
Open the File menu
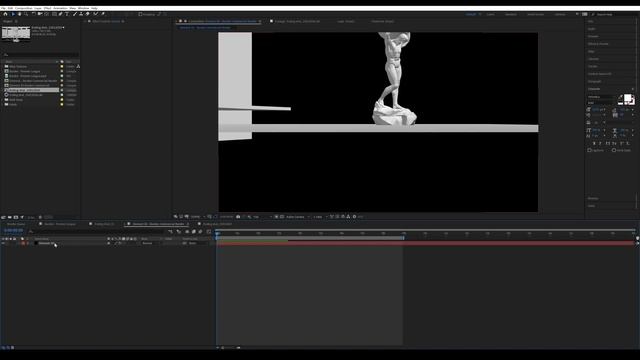tap(3, 8)
